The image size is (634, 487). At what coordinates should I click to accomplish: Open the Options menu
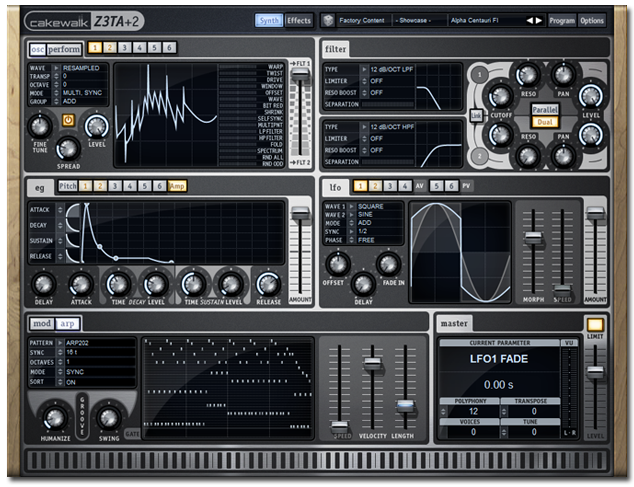pyautogui.click(x=592, y=20)
